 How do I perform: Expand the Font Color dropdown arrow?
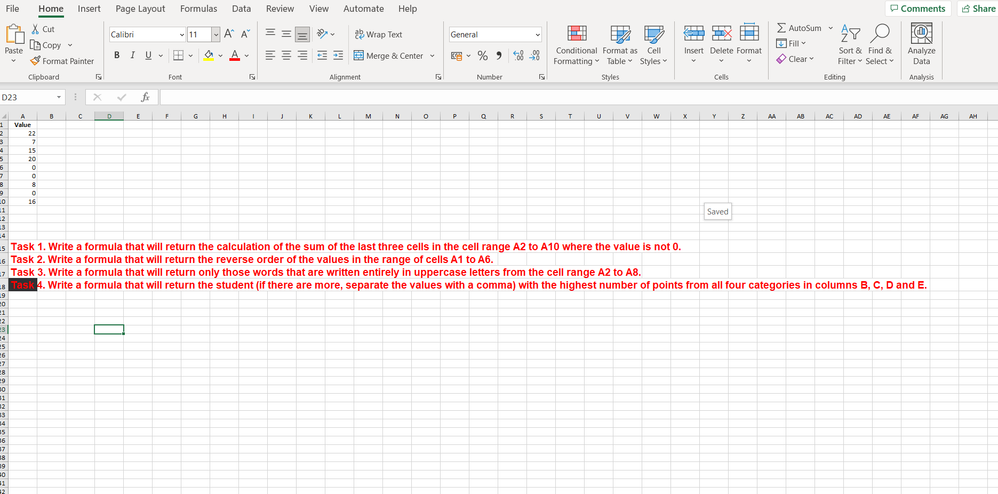[246, 56]
